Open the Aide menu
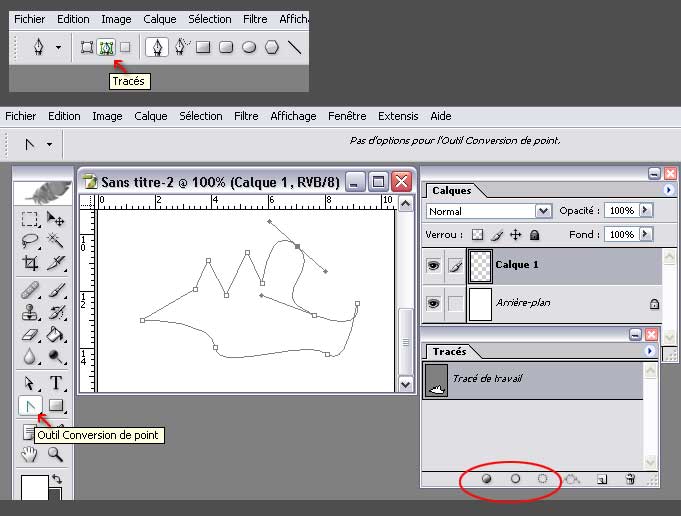 tap(440, 116)
